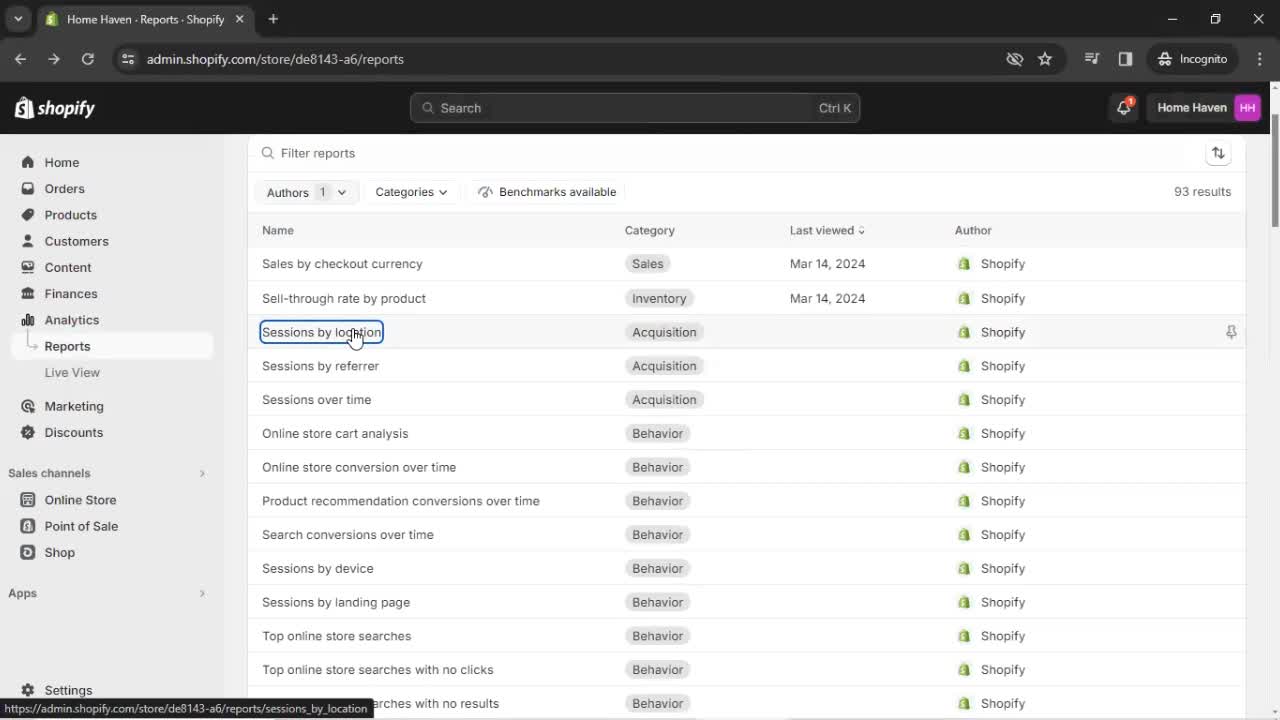Click the Analytics bar chart icon
The image size is (1280, 720).
click(28, 320)
